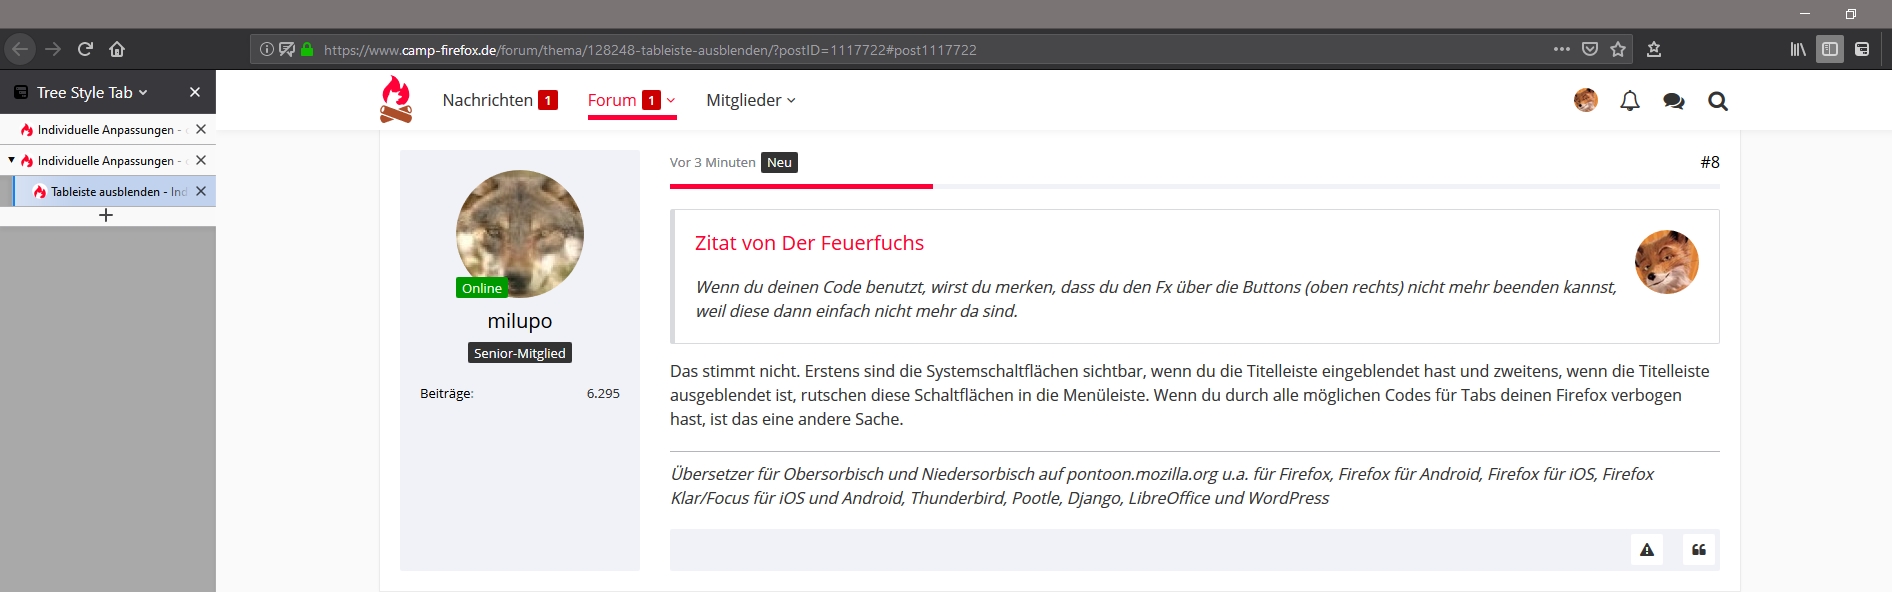The height and width of the screenshot is (592, 1892).
Task: Toggle the sidebars toolbar button
Action: click(1830, 49)
